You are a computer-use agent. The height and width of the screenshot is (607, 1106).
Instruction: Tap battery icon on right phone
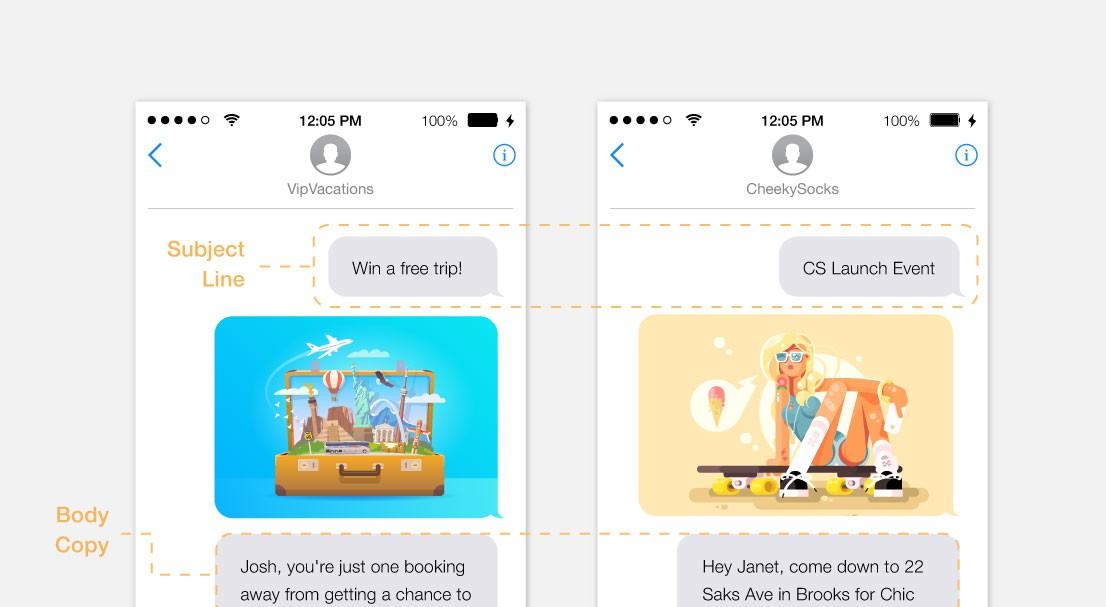point(945,120)
